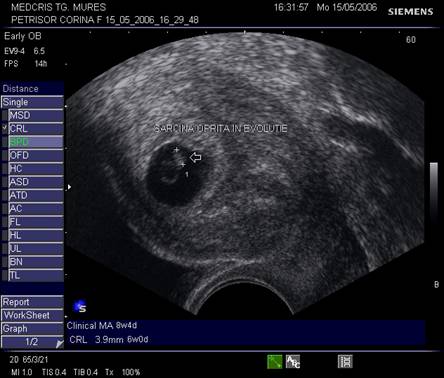Advance to next page via 1/2 arrow
Viewport: 444px width, 378px height.
click(59, 343)
